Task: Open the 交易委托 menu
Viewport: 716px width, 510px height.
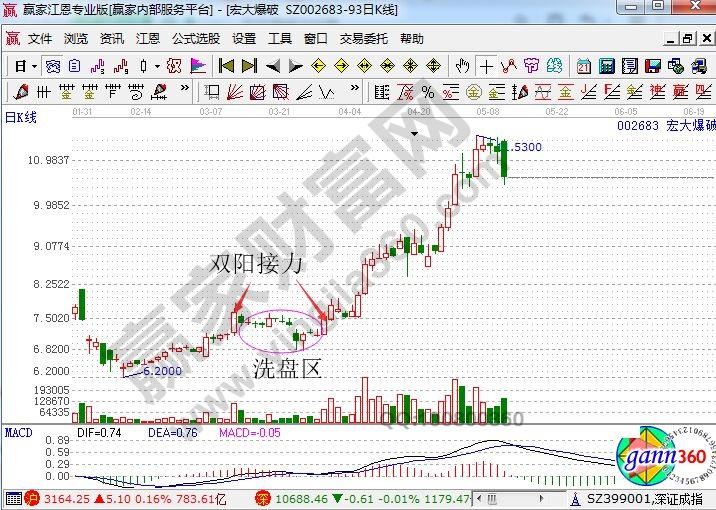Action: (x=364, y=39)
